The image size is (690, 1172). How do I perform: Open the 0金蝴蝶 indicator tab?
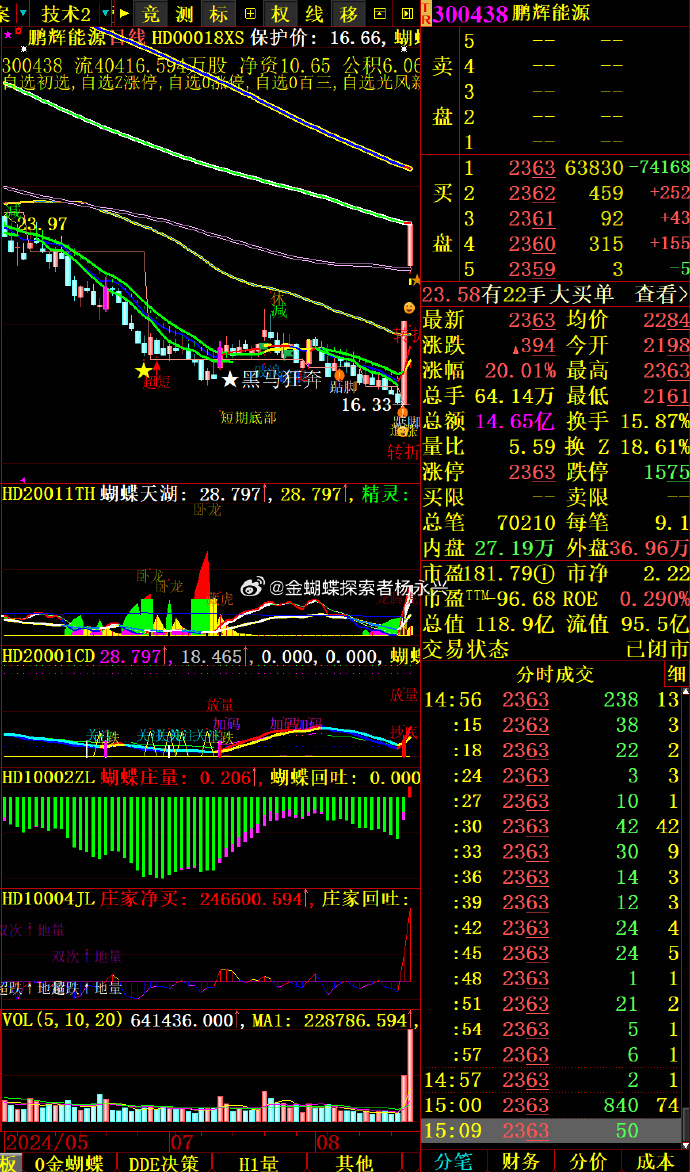click(69, 1163)
